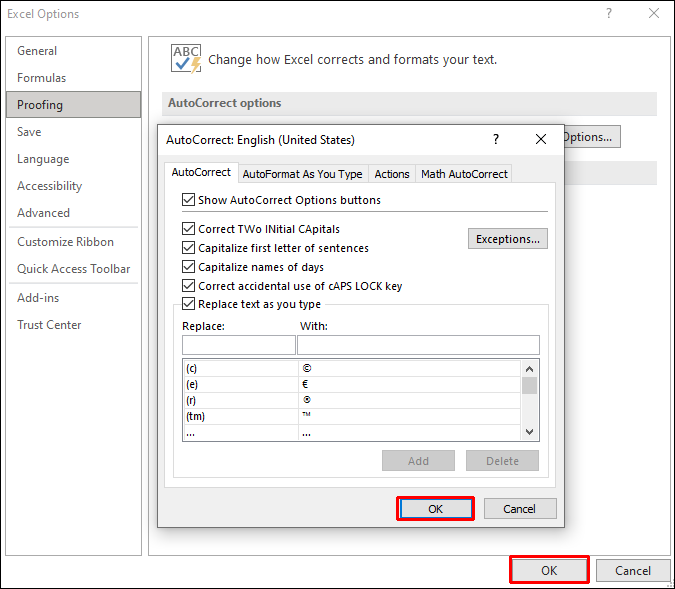Click the replacement list scrollbar thumb
Image resolution: width=675 pixels, height=589 pixels.
(x=529, y=385)
